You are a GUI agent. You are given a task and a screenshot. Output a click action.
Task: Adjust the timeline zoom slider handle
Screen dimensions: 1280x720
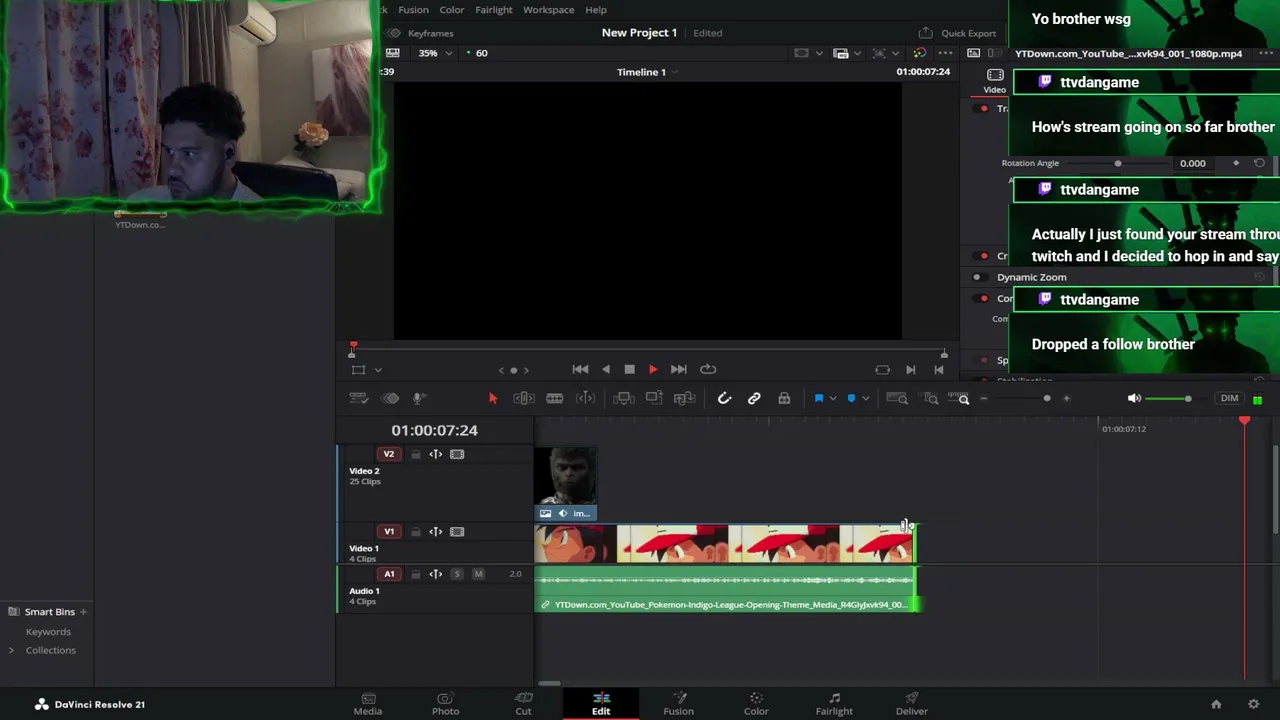(1047, 398)
